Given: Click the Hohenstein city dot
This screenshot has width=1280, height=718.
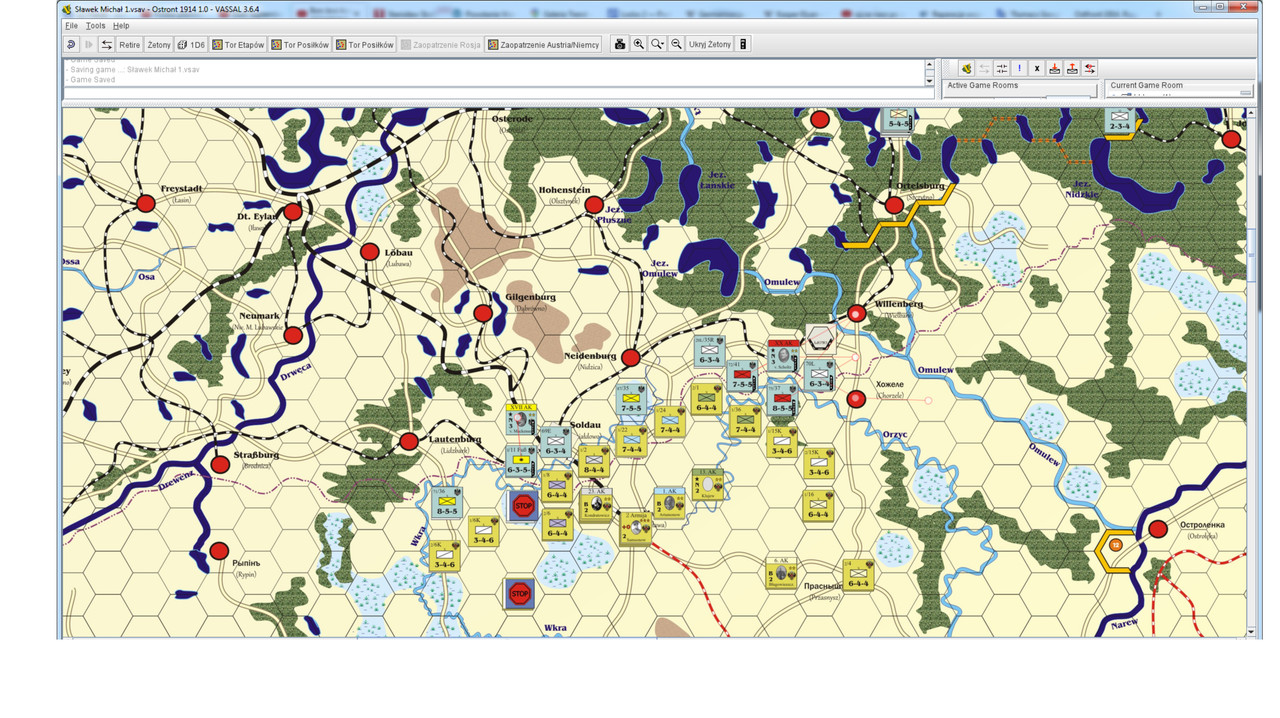Looking at the screenshot, I should [594, 205].
